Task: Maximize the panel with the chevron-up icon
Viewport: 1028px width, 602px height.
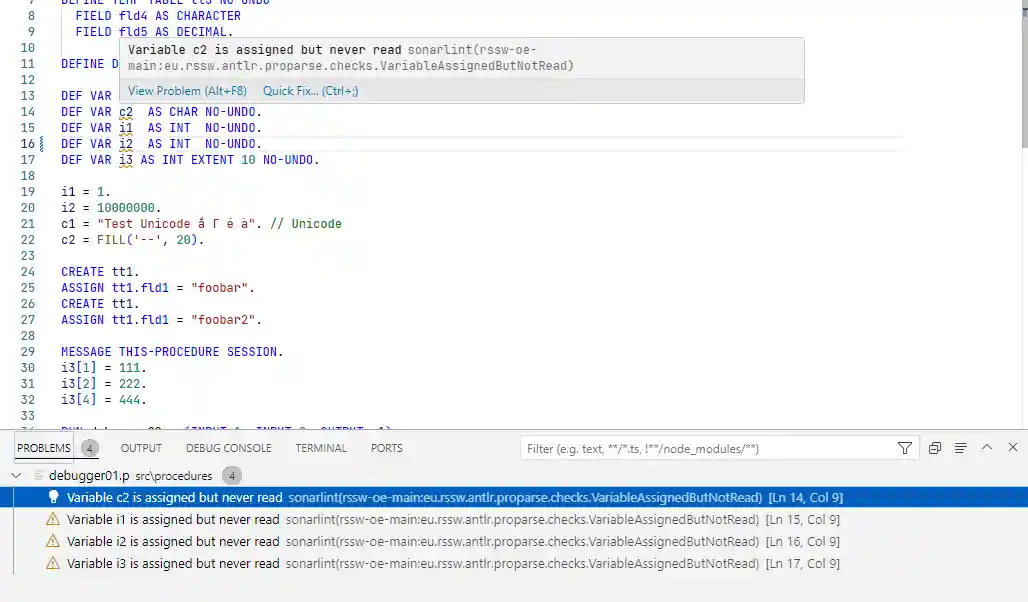Action: click(987, 448)
